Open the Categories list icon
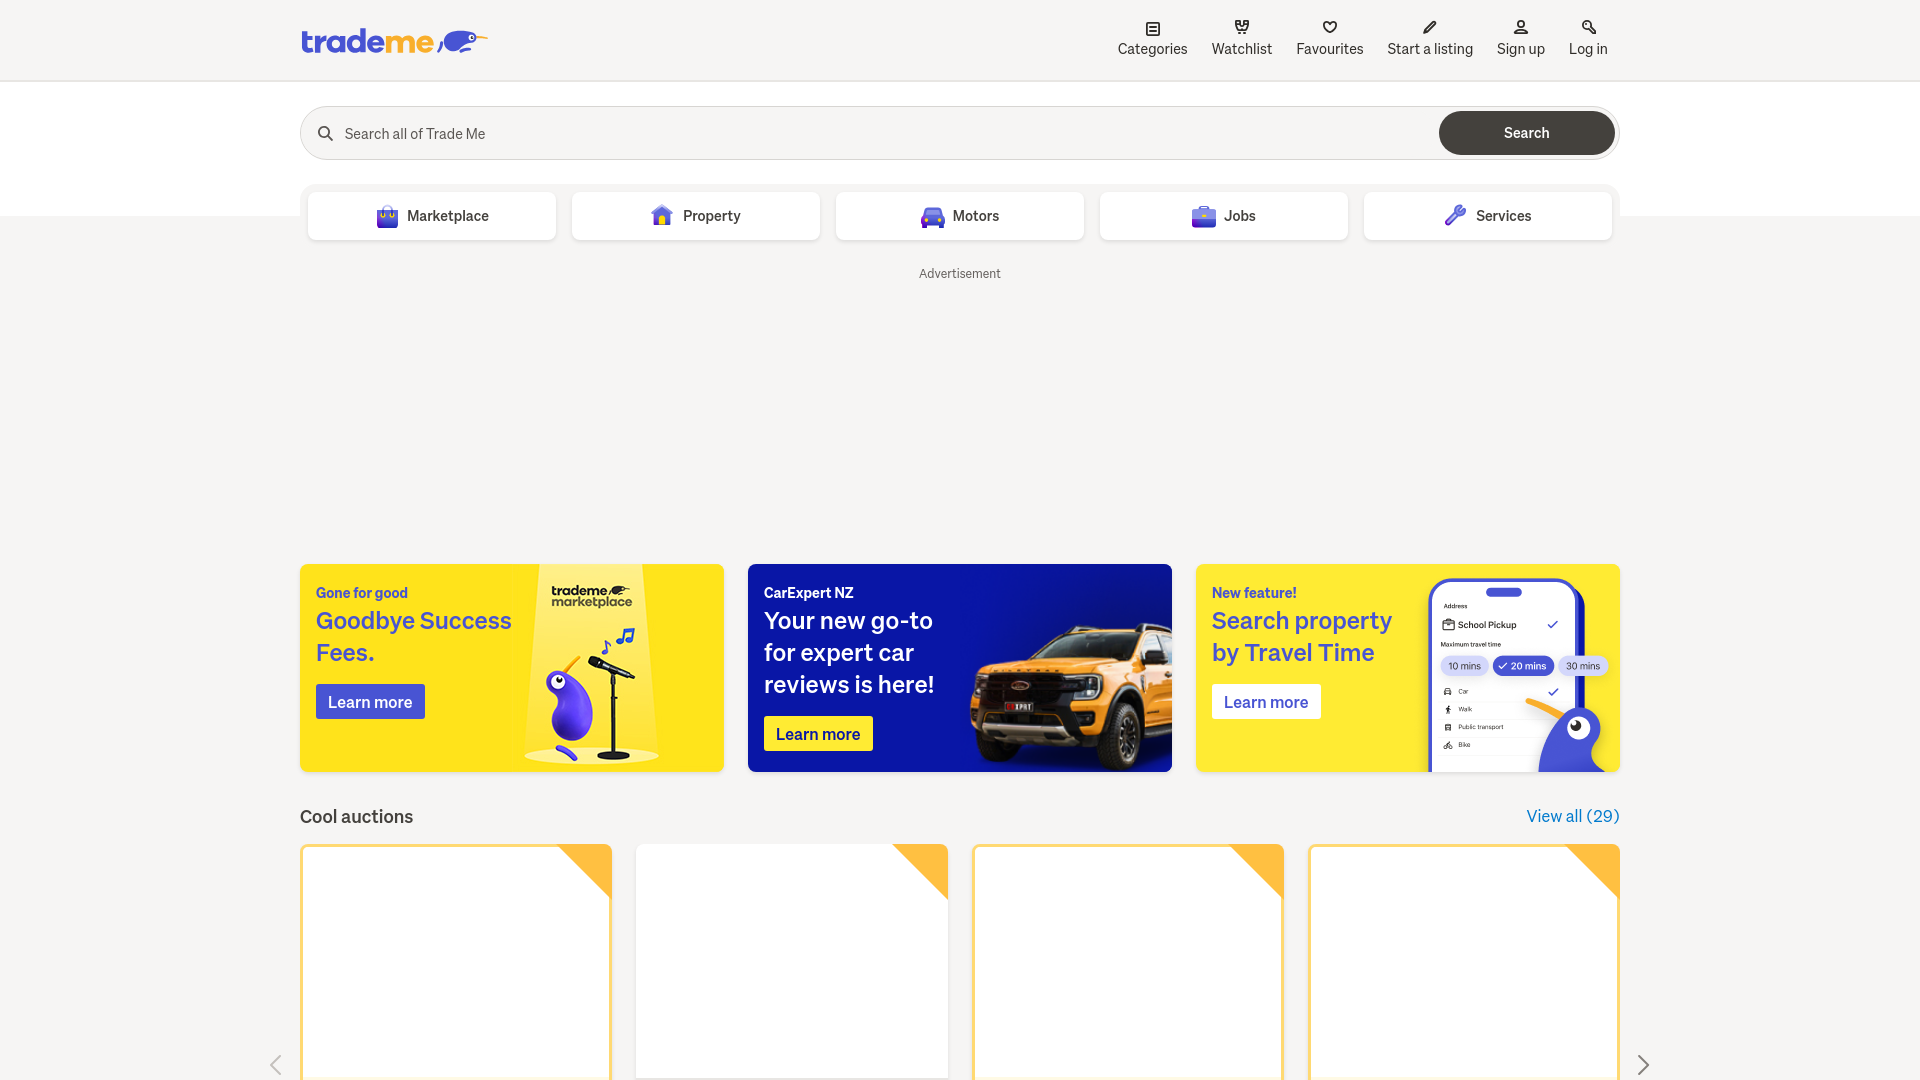Screen dimensions: 1920x1080 [x=1153, y=29]
